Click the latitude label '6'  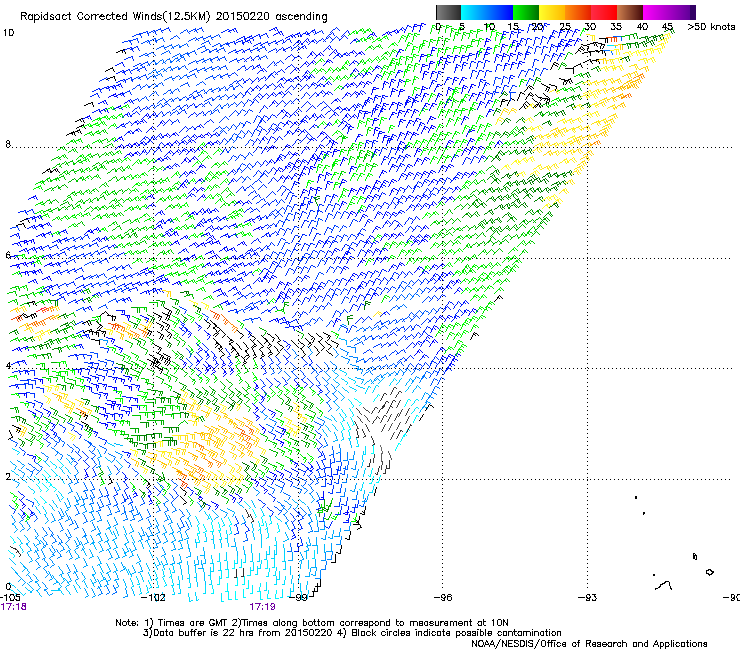[x=8, y=255]
